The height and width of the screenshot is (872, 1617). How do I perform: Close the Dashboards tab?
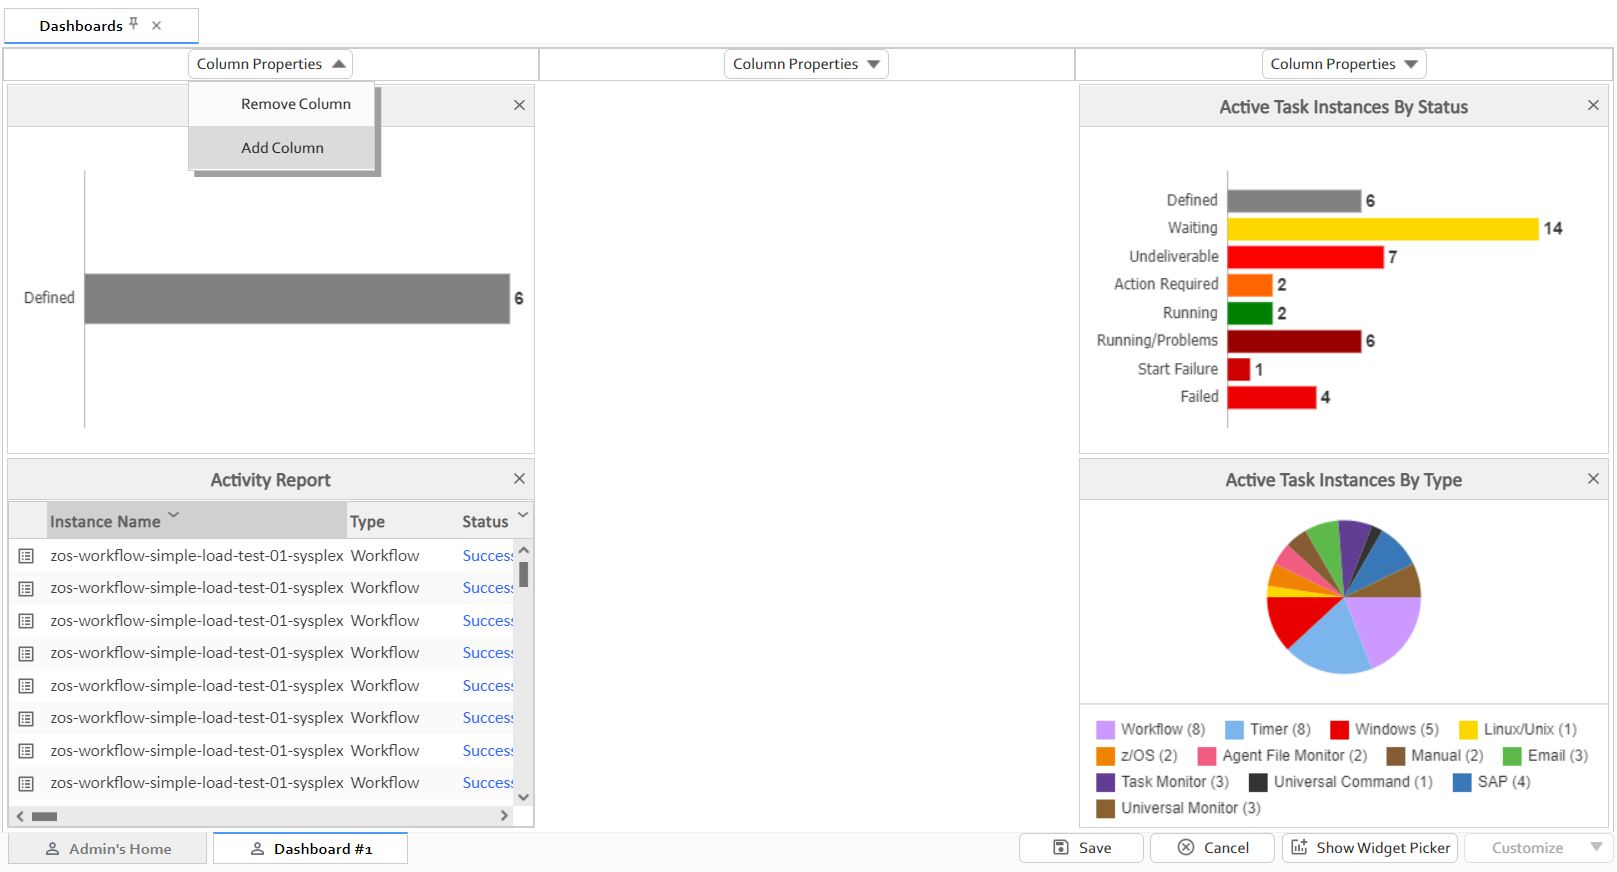point(156,26)
